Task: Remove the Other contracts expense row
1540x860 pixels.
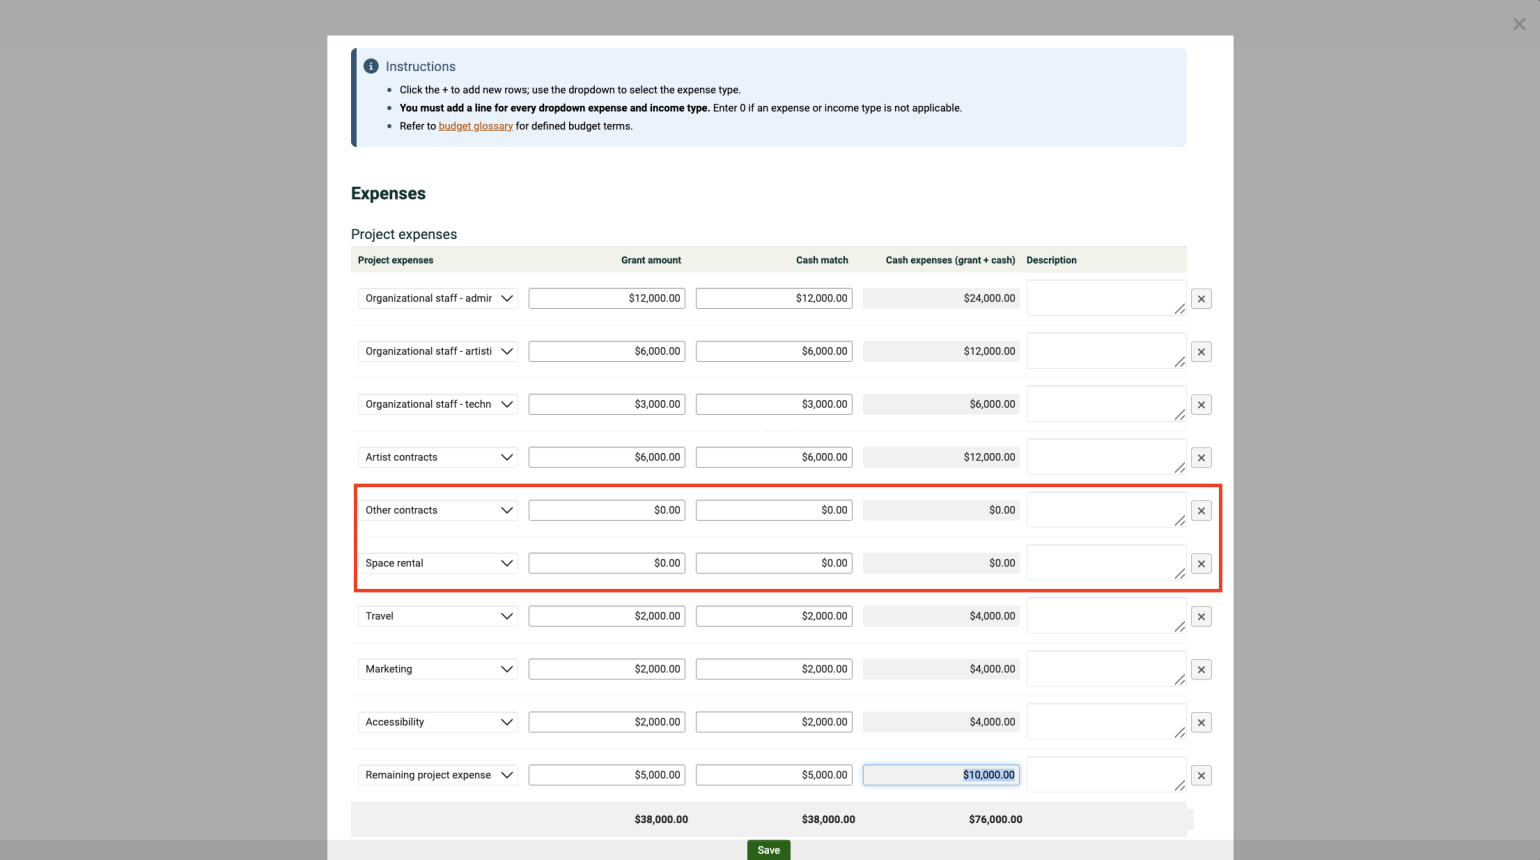Action: pos(1201,510)
